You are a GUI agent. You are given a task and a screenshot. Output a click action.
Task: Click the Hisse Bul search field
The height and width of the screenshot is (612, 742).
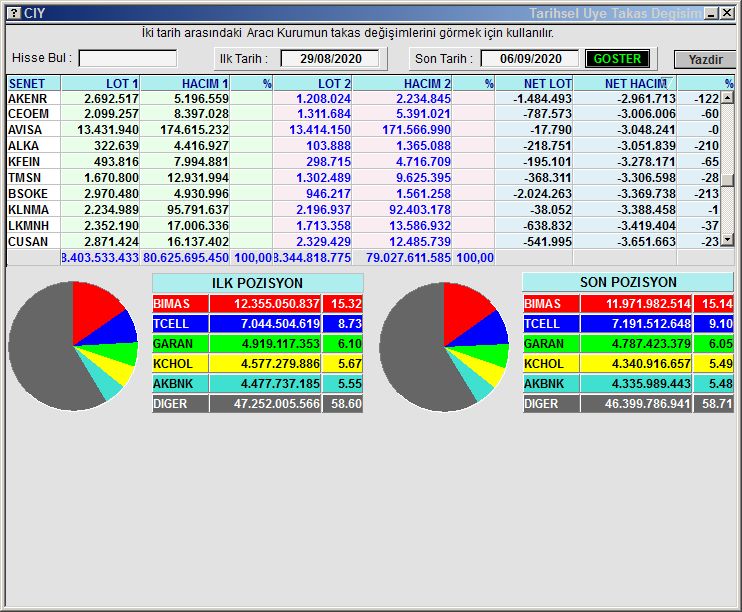coord(128,59)
